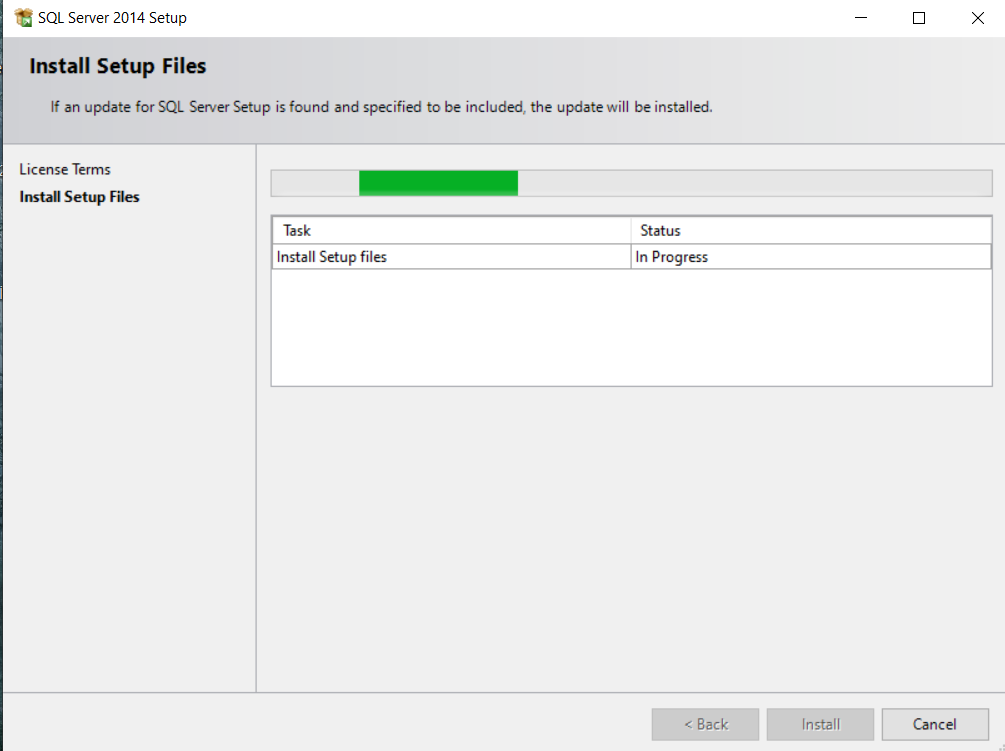
Task: Click the disabled Install button
Action: coord(820,724)
